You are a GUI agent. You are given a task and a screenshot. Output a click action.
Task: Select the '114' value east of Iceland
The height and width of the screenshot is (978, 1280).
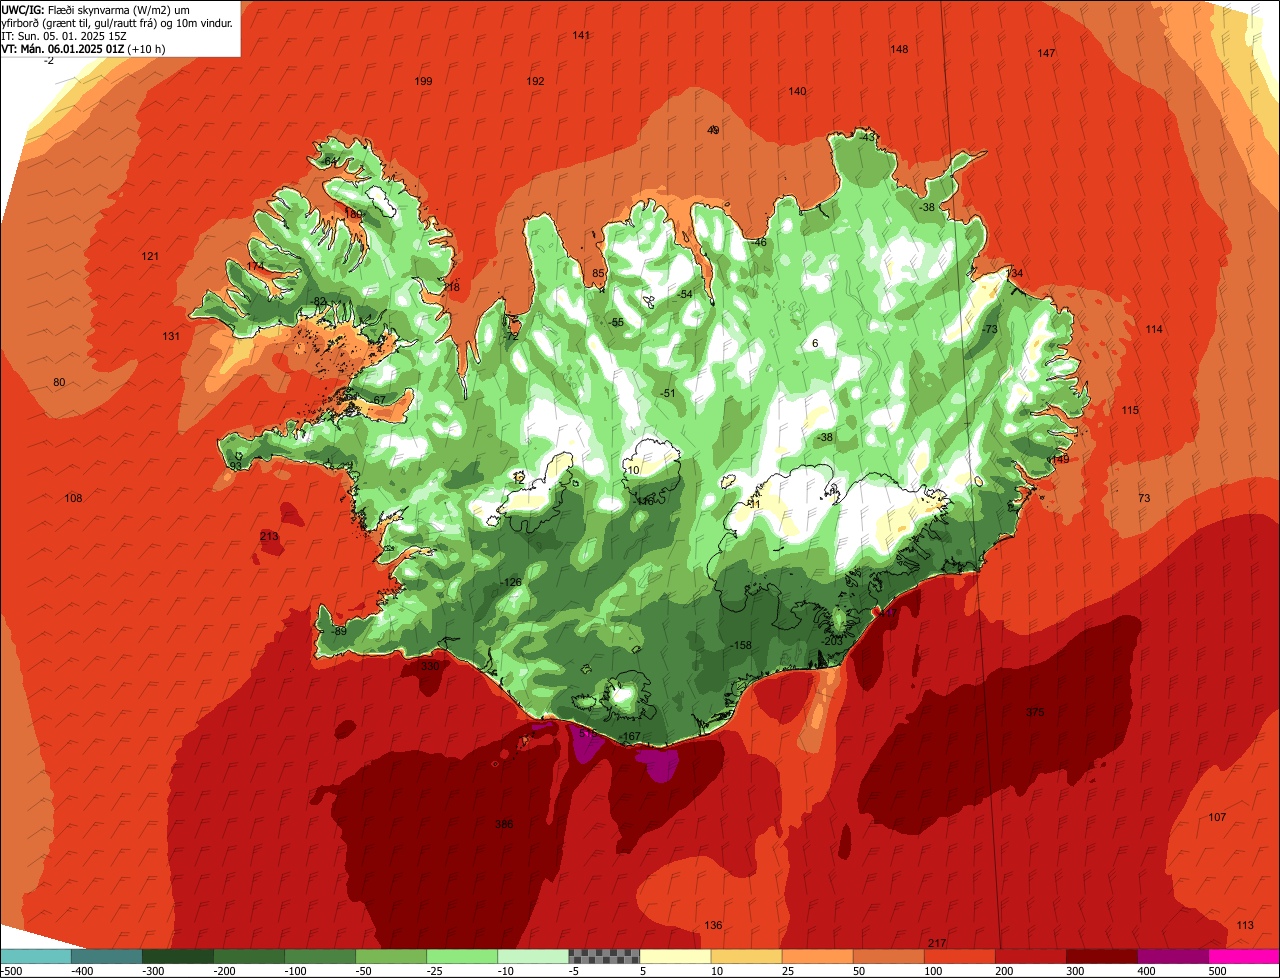1154,329
